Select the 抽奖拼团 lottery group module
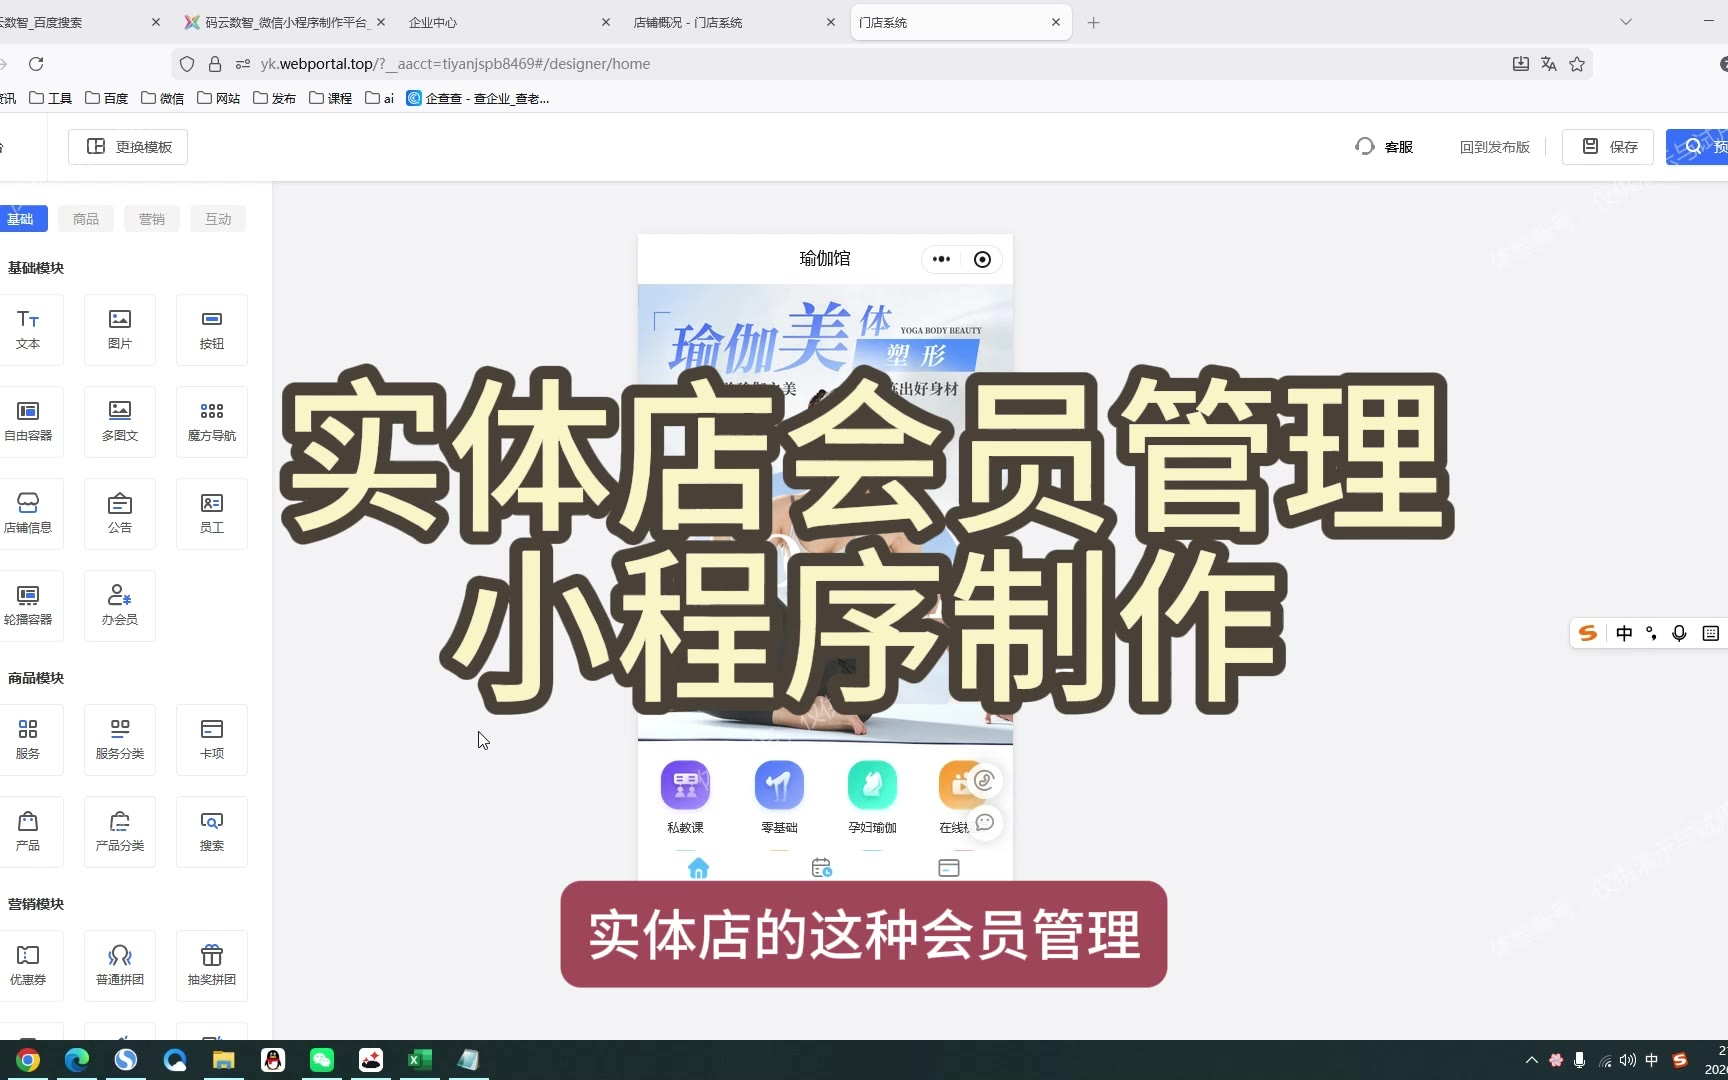The image size is (1728, 1080). point(212,965)
